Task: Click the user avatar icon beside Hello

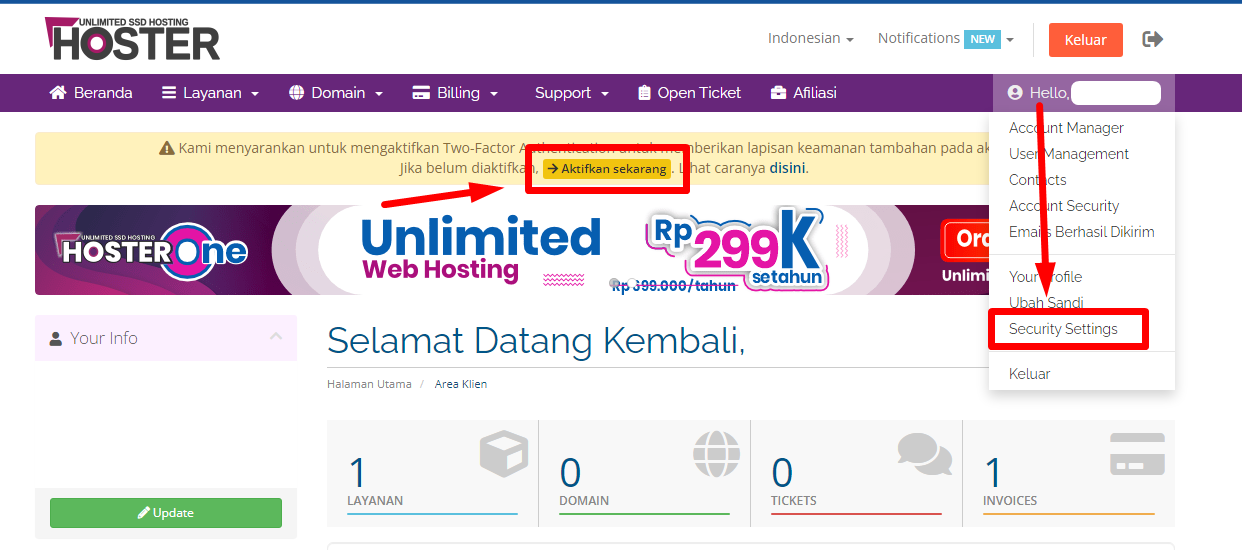Action: pos(1015,93)
